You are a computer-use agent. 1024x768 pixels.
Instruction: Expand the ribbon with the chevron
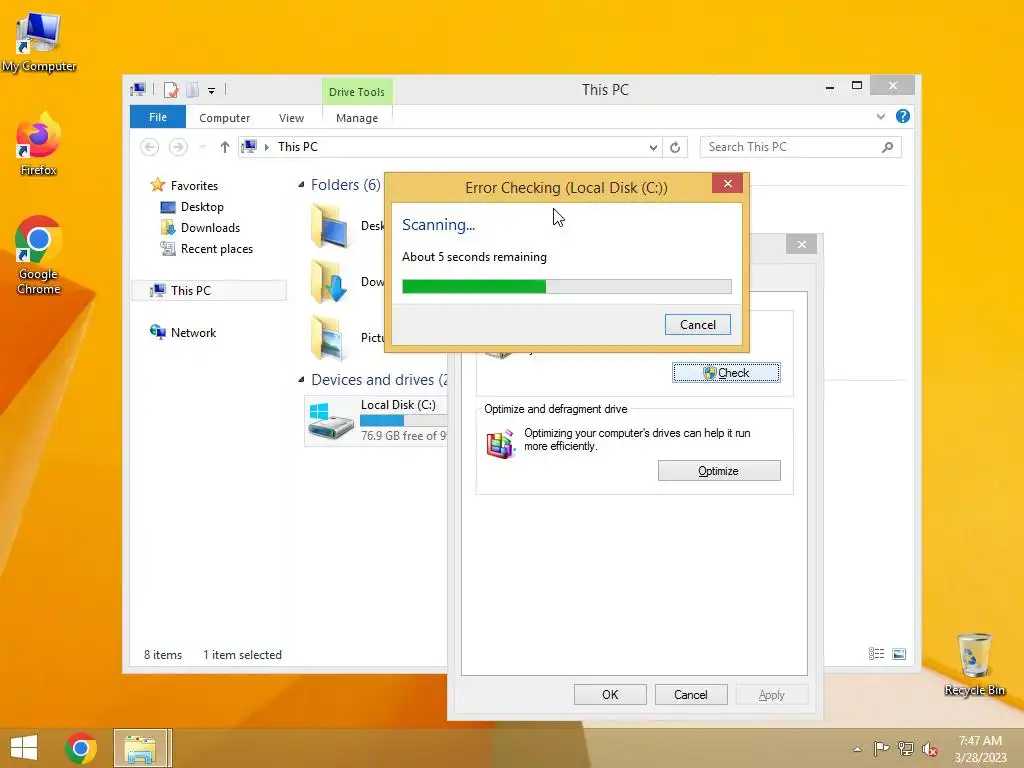[880, 117]
